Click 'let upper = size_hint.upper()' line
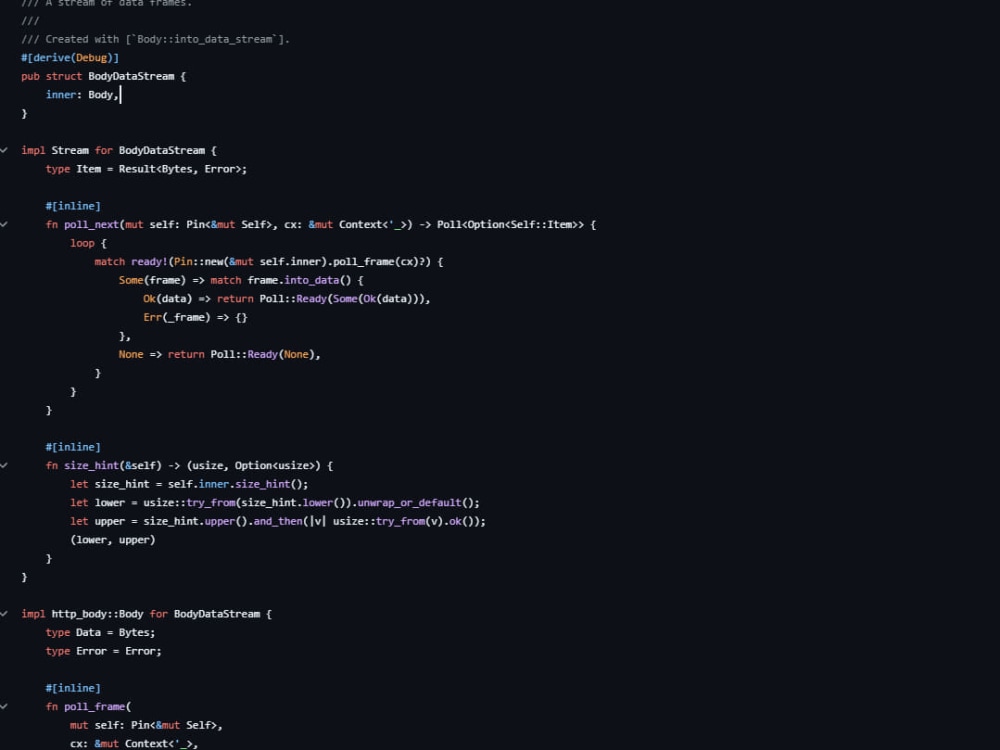 pyautogui.click(x=277, y=521)
